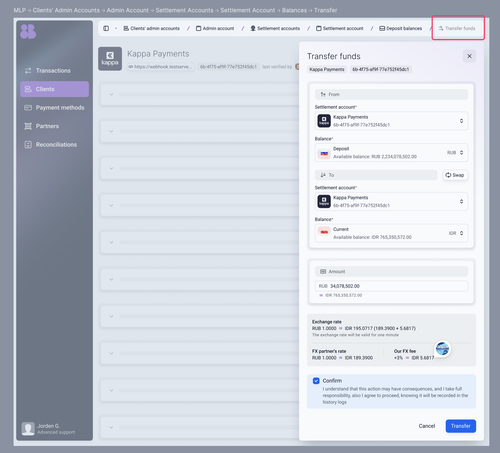Click the Our FX fee value
The width and height of the screenshot is (500, 453).
click(414, 358)
